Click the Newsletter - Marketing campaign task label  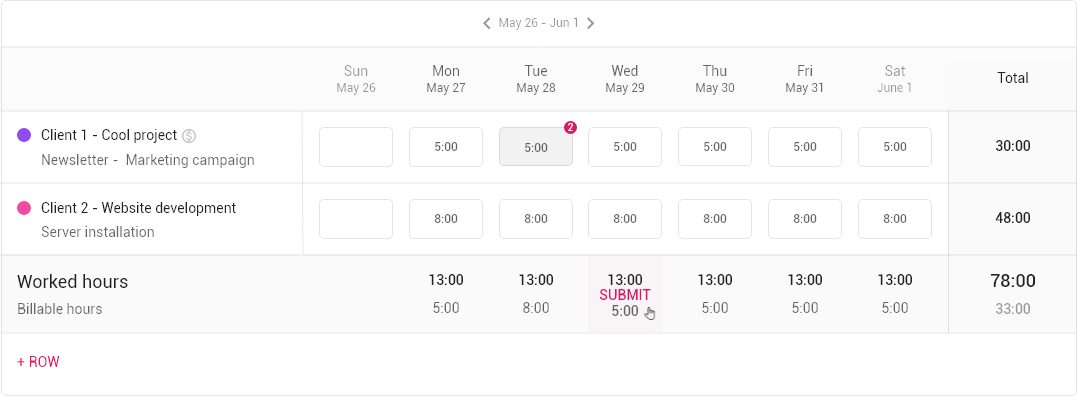pos(148,160)
